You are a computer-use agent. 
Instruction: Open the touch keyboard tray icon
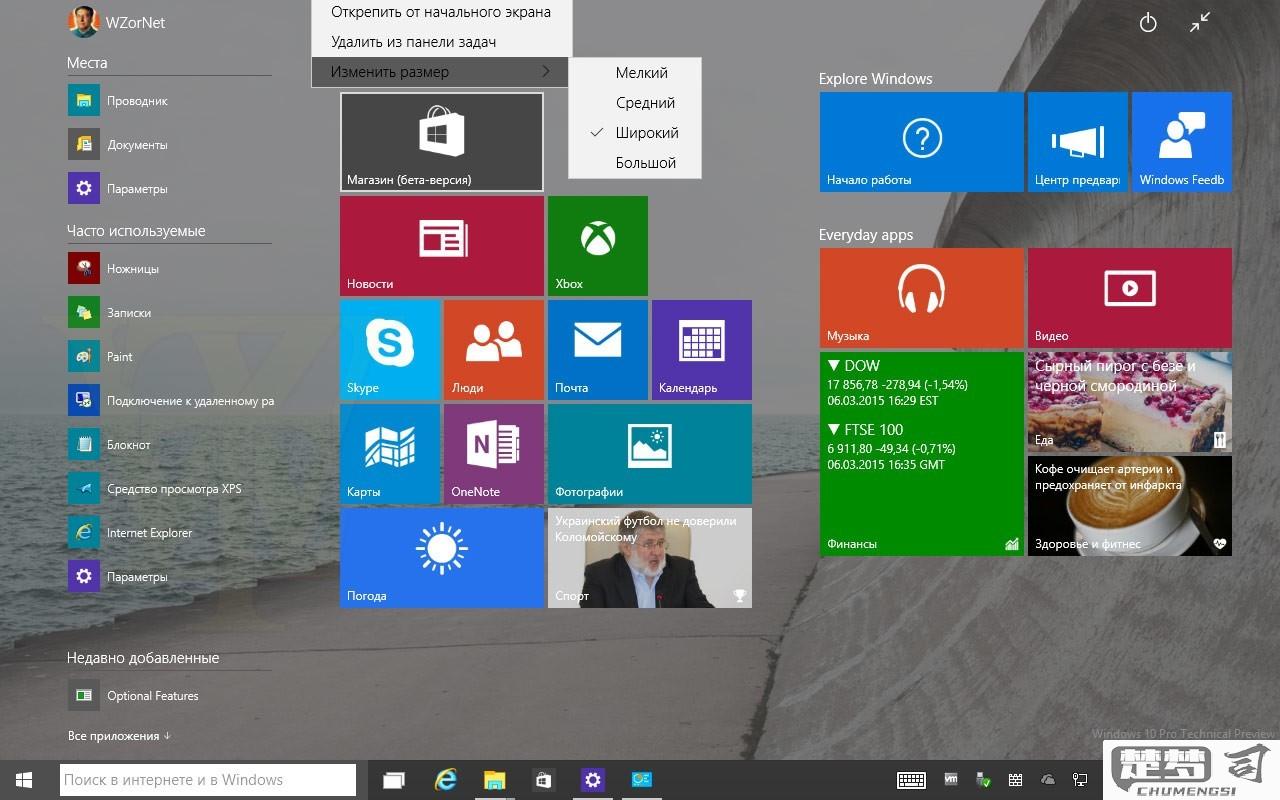(x=911, y=780)
